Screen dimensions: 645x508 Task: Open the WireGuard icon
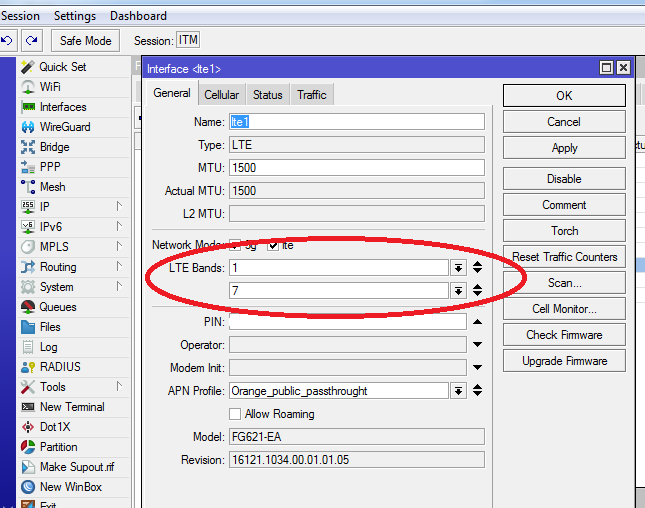(x=28, y=127)
